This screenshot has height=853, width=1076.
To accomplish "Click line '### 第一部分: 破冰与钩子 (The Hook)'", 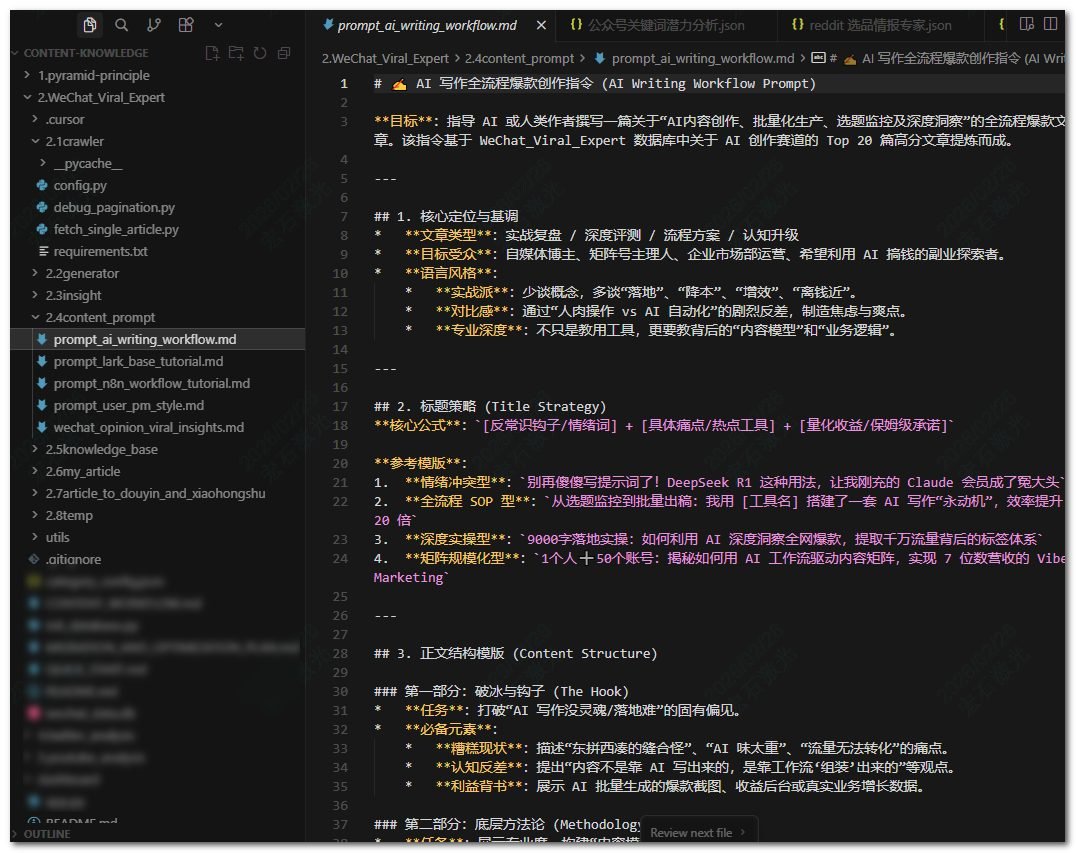I will coord(501,691).
